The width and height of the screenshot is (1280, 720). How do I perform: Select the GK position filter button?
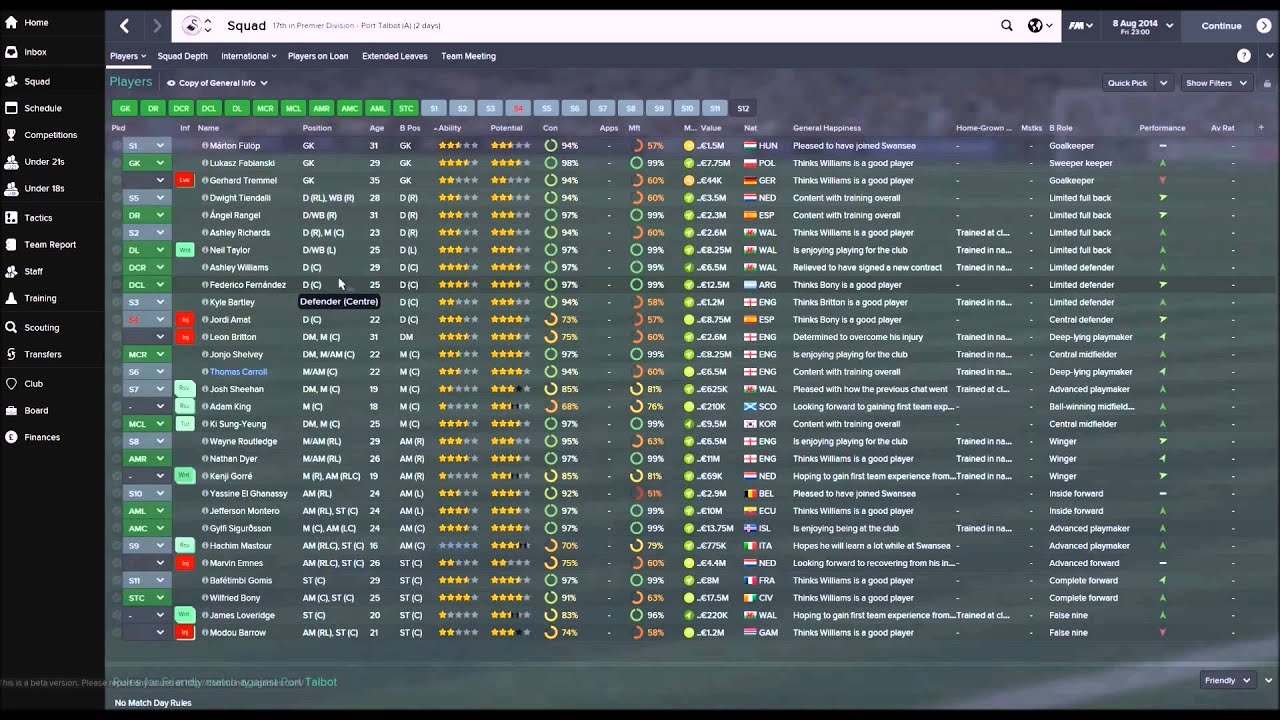[125, 108]
